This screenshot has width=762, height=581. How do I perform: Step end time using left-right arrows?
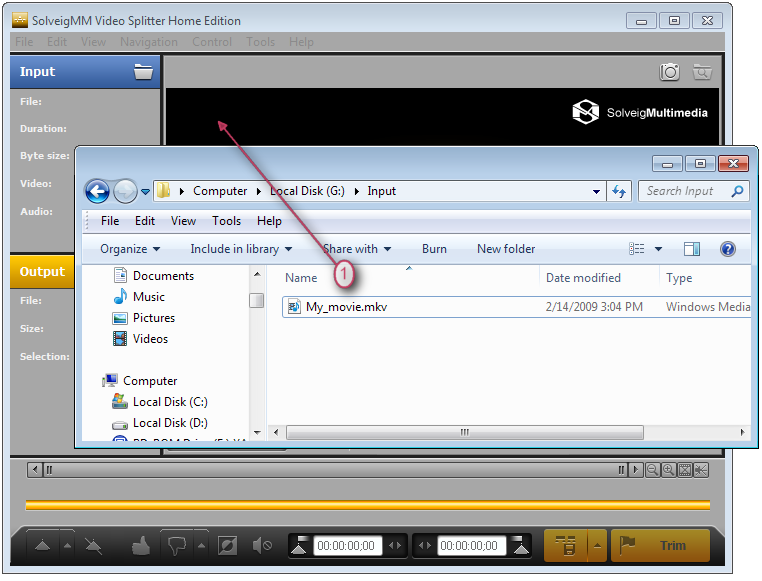425,546
